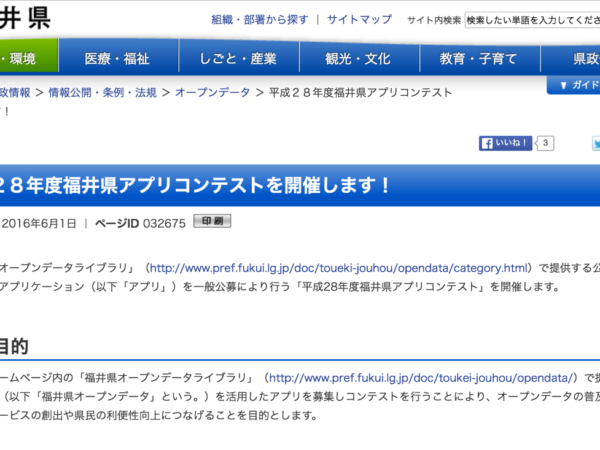Focus the サイト内検索 search input field

[532, 20]
